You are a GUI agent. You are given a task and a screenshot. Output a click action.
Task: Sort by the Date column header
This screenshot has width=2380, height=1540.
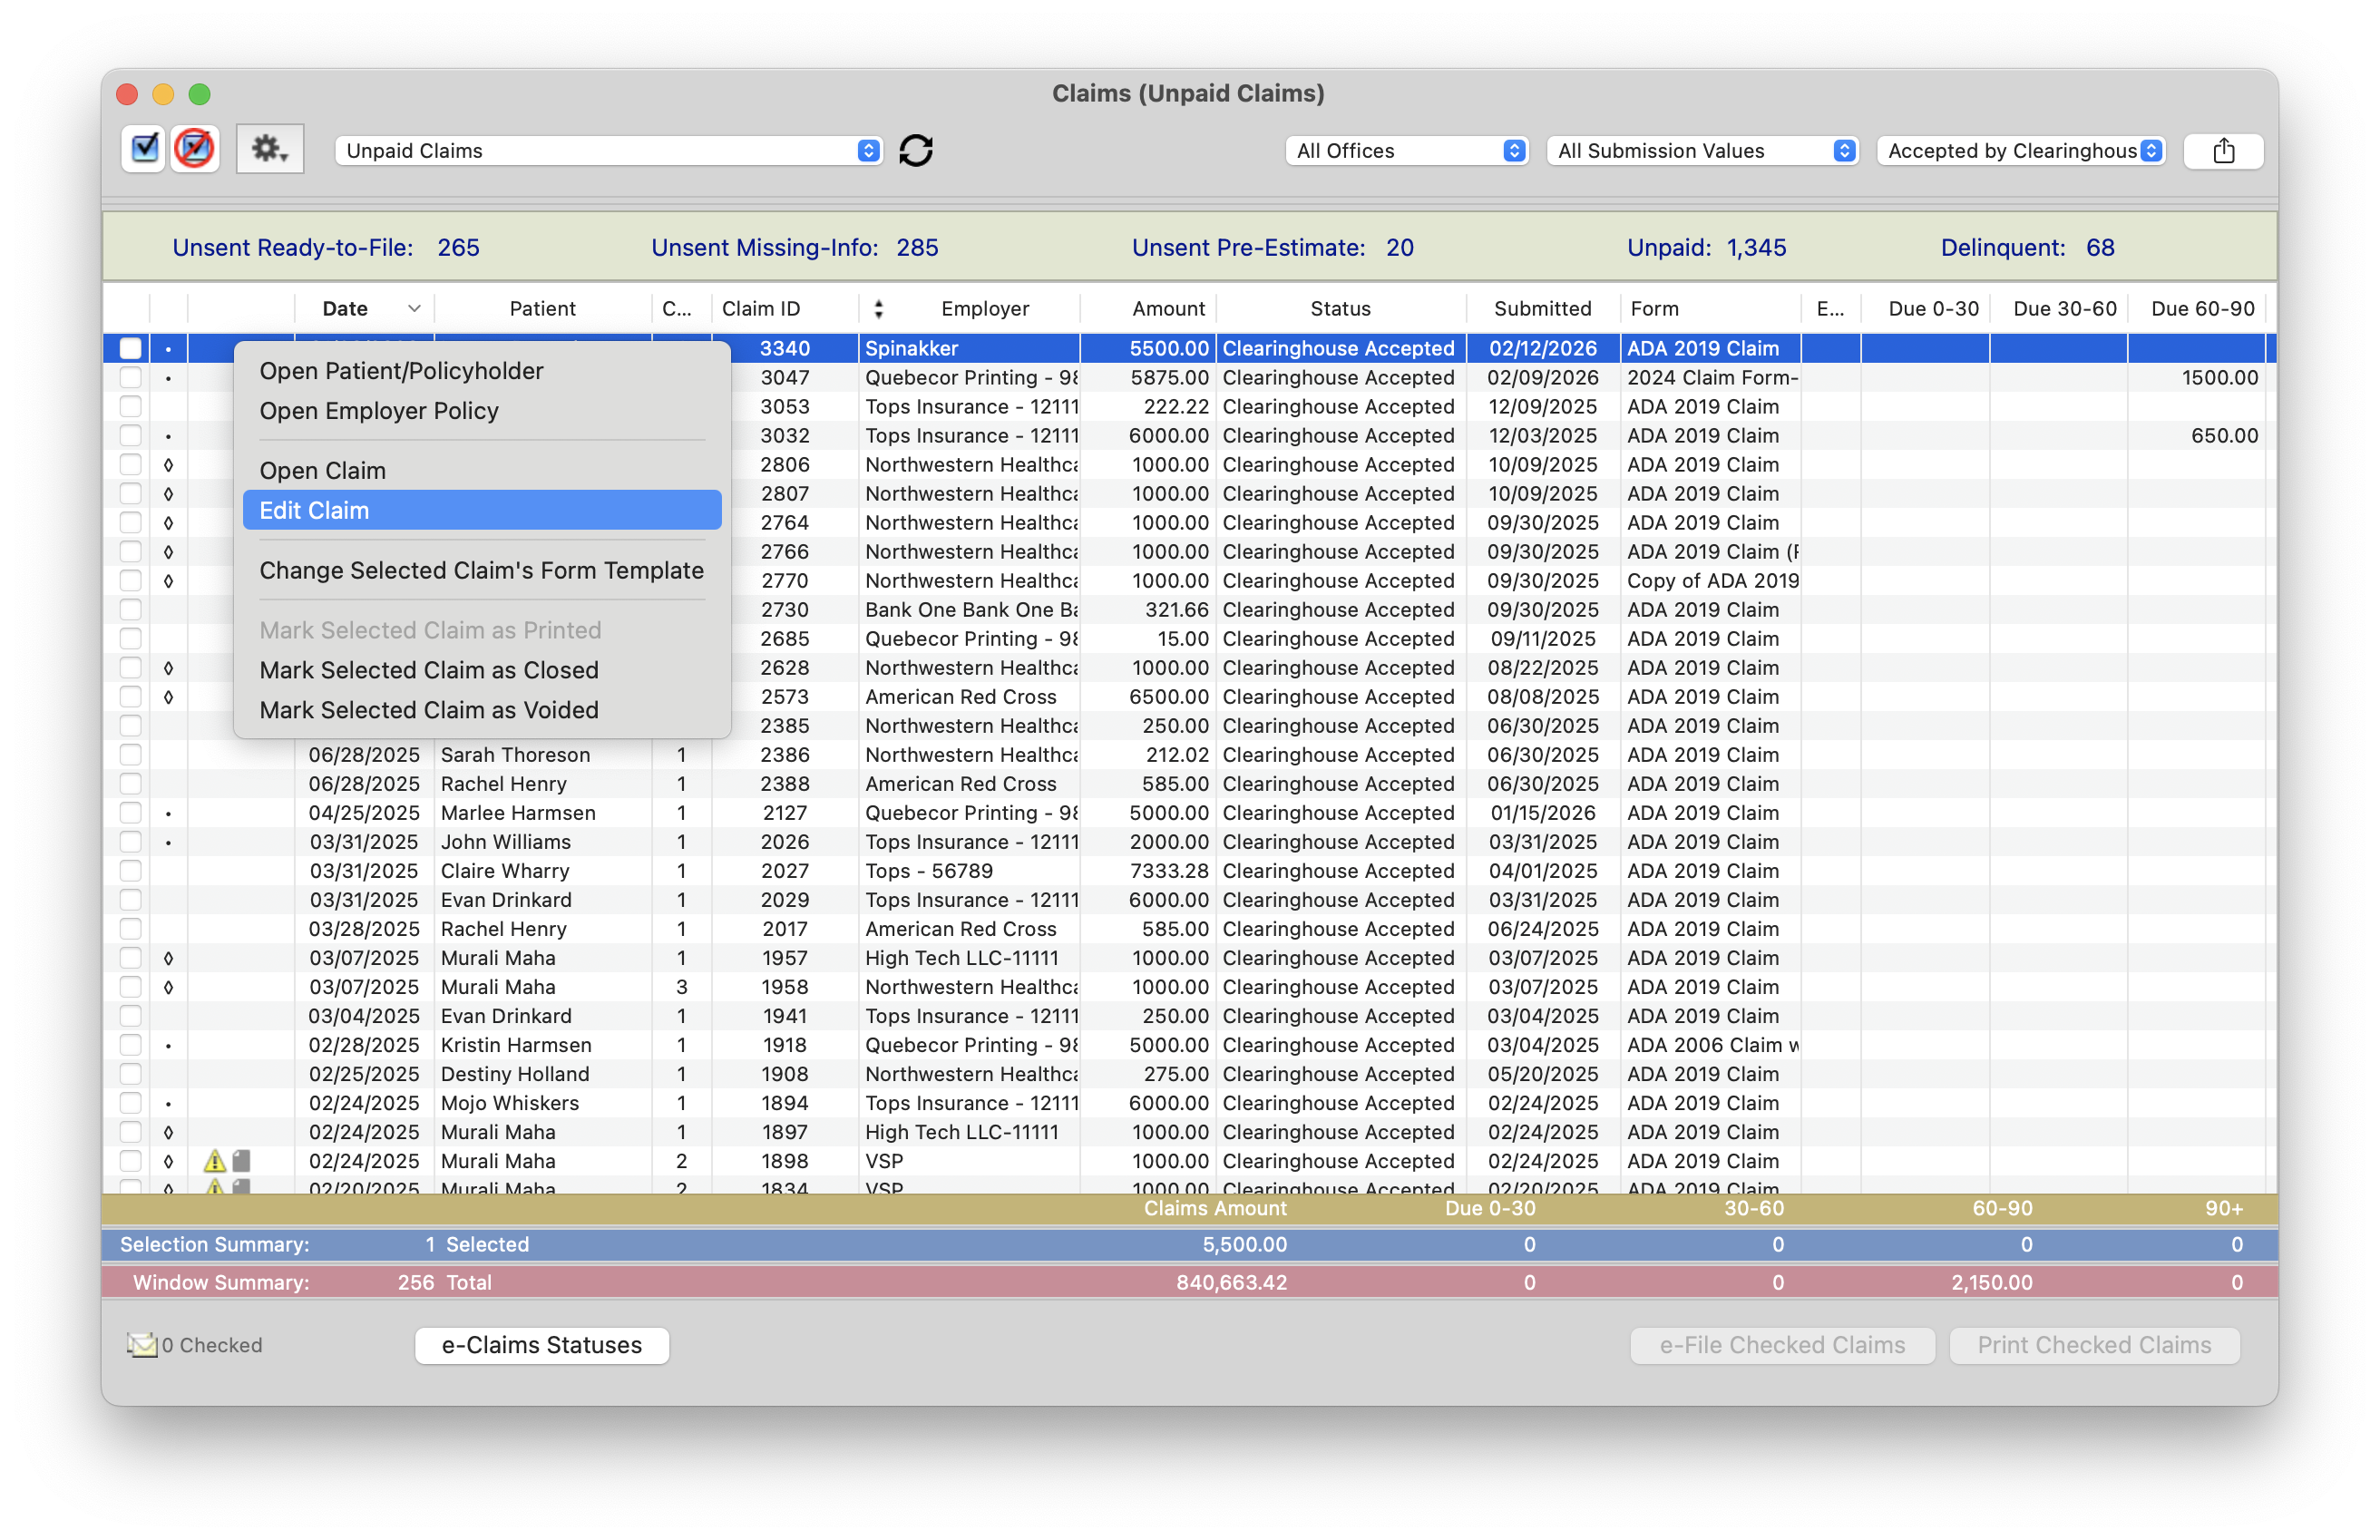point(345,309)
